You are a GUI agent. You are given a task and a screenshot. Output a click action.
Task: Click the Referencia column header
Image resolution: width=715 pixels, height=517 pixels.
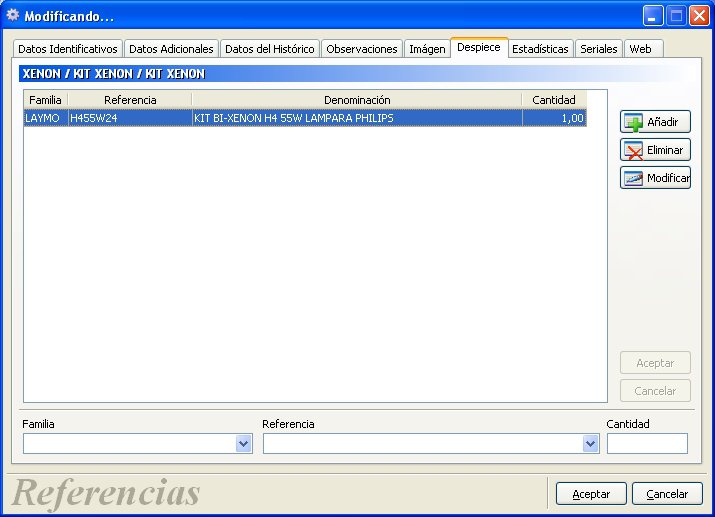130,100
